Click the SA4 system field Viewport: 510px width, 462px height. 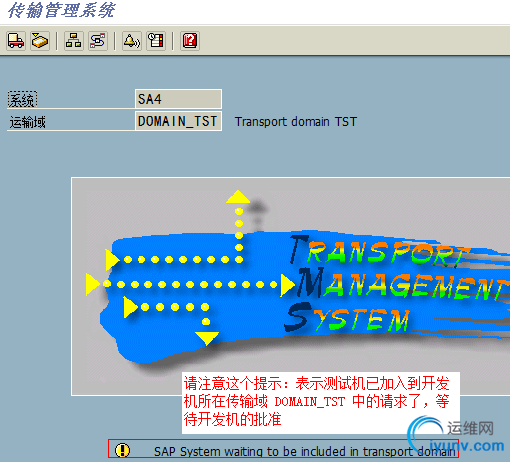(x=178, y=99)
